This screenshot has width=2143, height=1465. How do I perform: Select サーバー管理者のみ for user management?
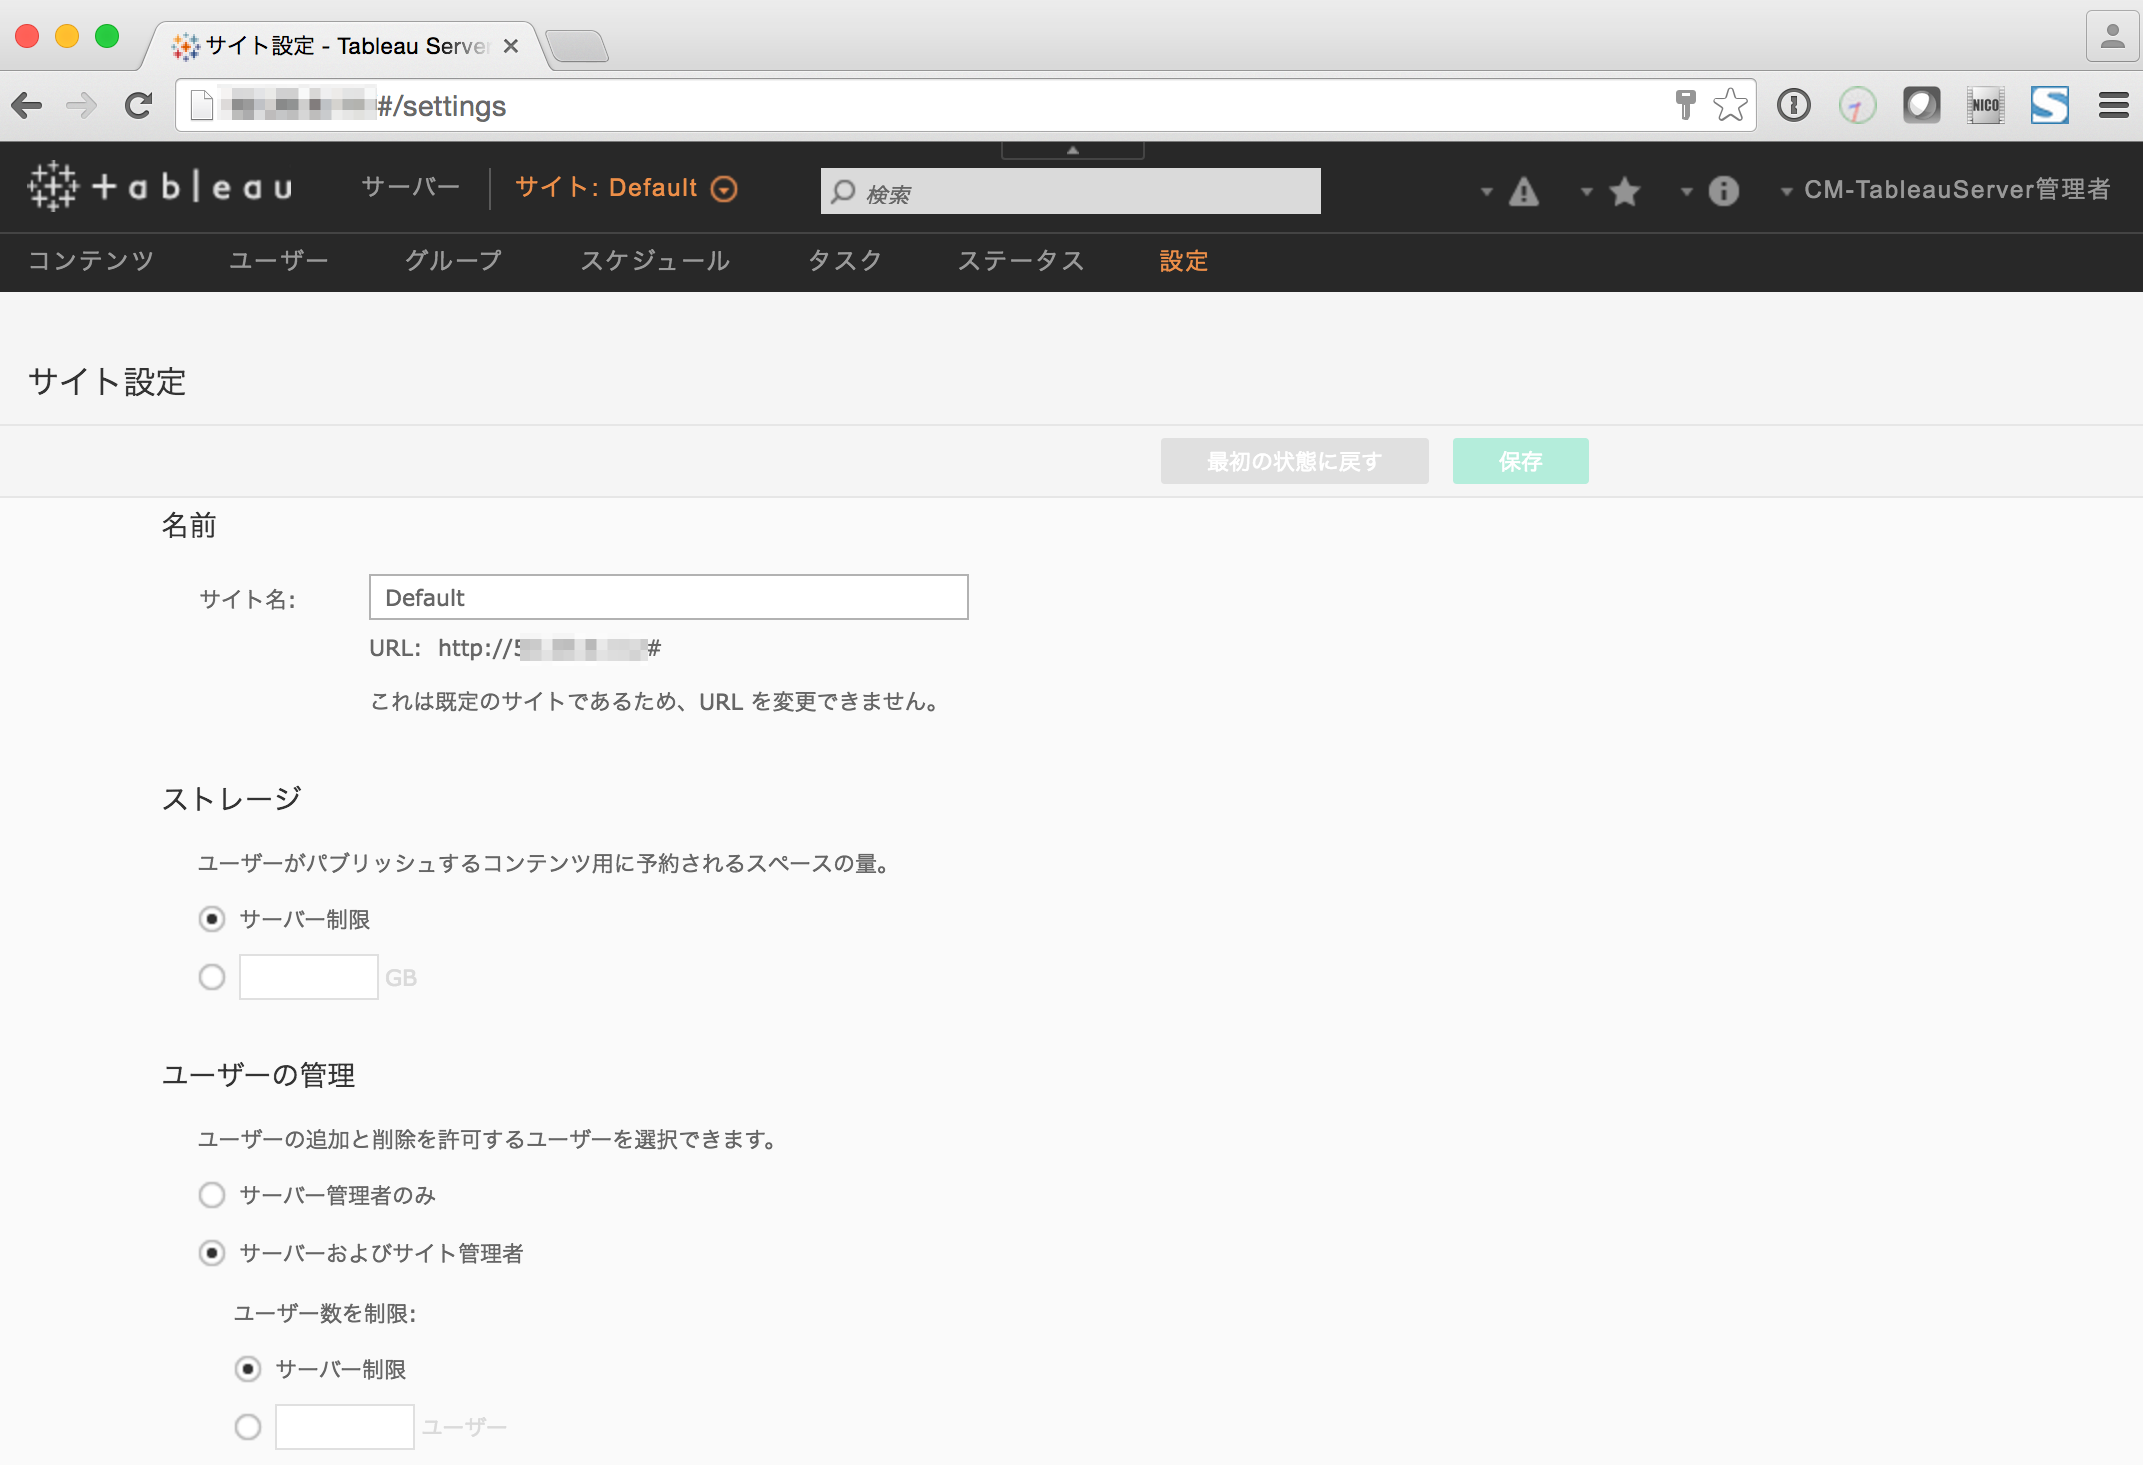(211, 1195)
